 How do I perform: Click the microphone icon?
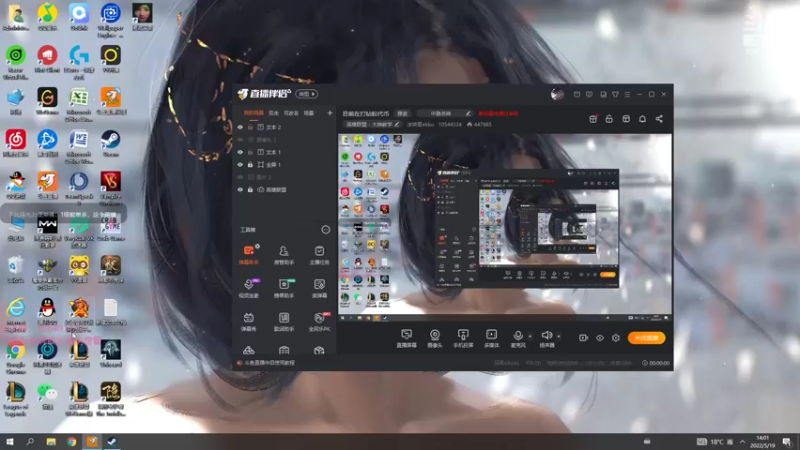click(518, 336)
